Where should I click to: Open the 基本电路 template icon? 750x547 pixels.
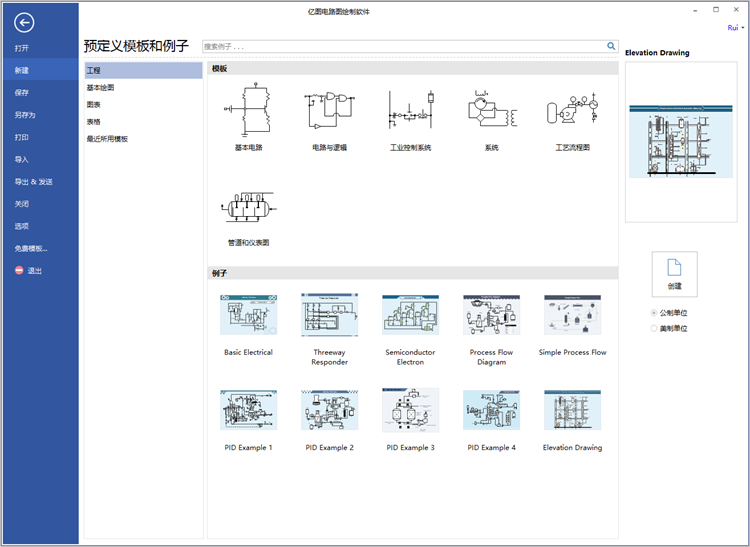pyautogui.click(x=248, y=109)
